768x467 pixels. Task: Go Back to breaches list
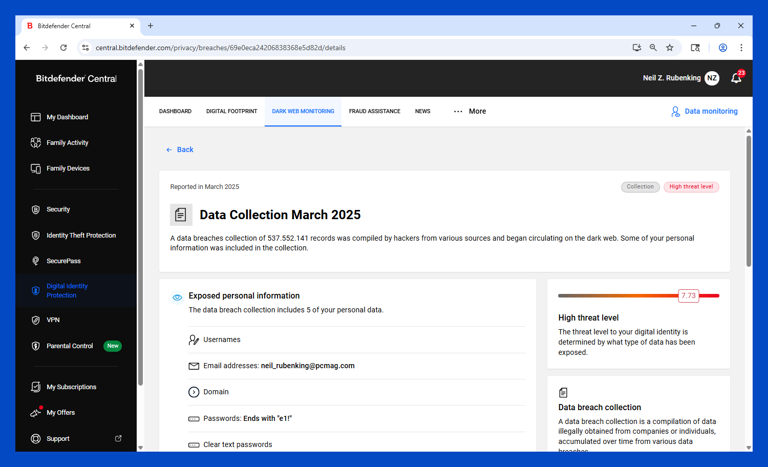(x=179, y=149)
